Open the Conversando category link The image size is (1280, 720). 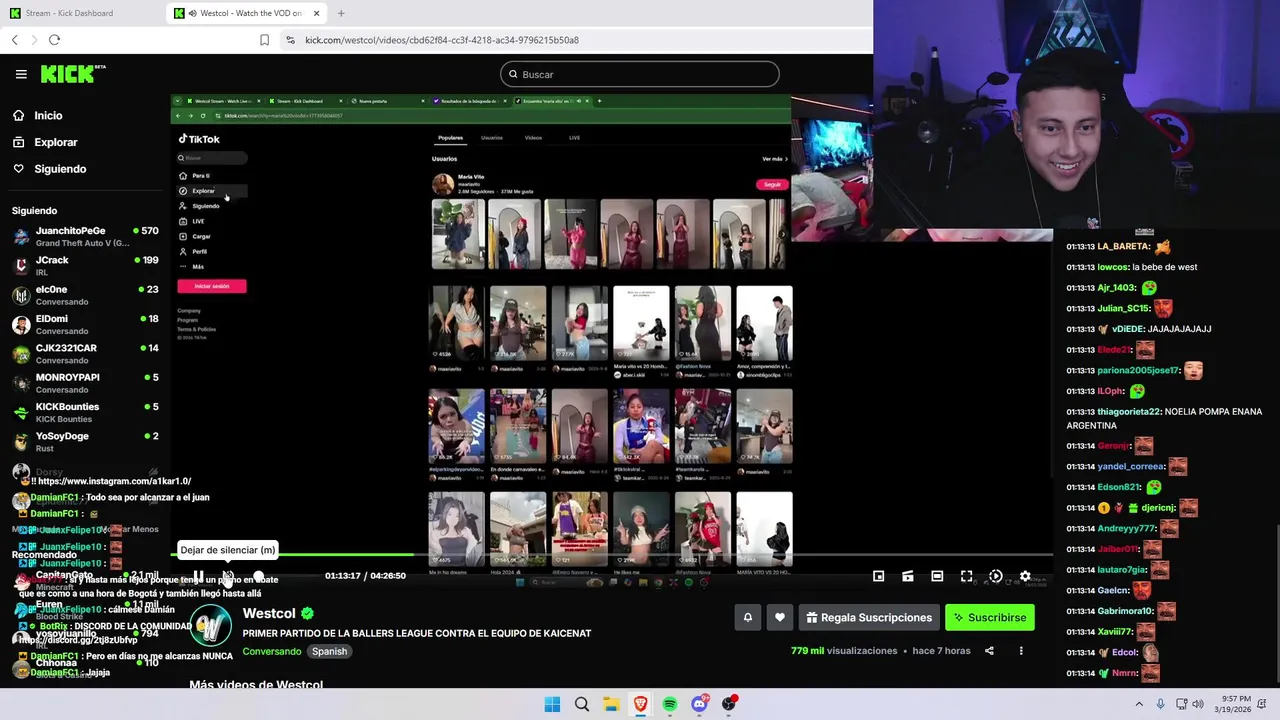tap(272, 652)
